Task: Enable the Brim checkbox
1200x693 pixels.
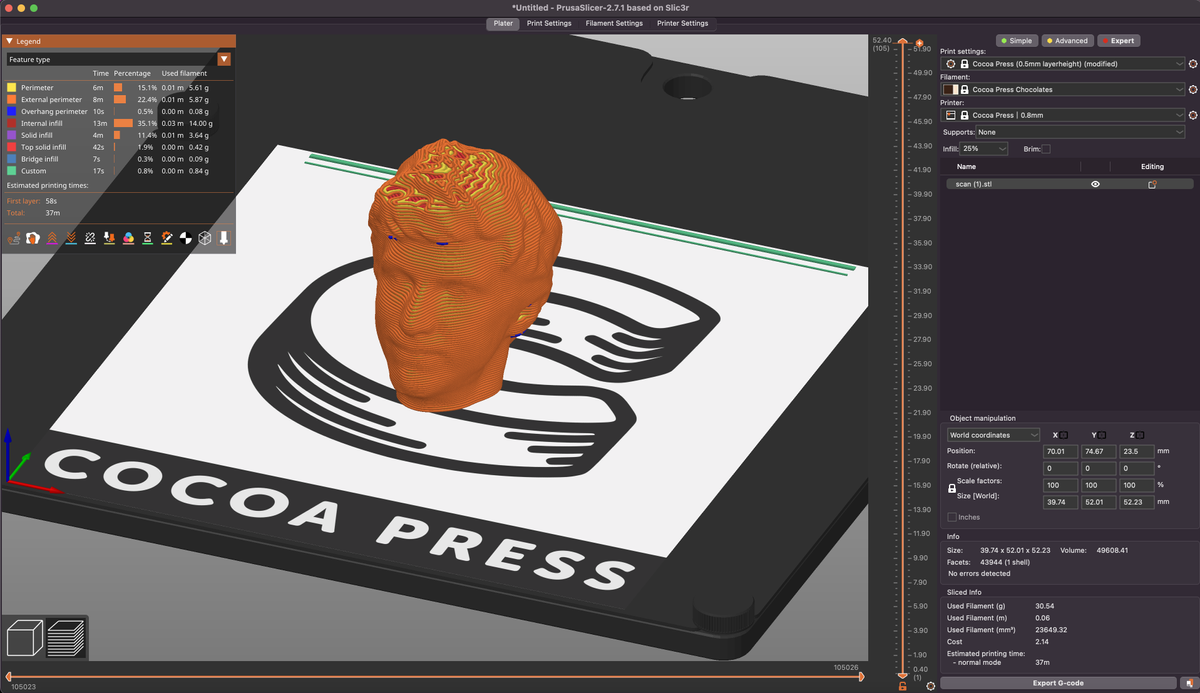Action: coord(1046,149)
